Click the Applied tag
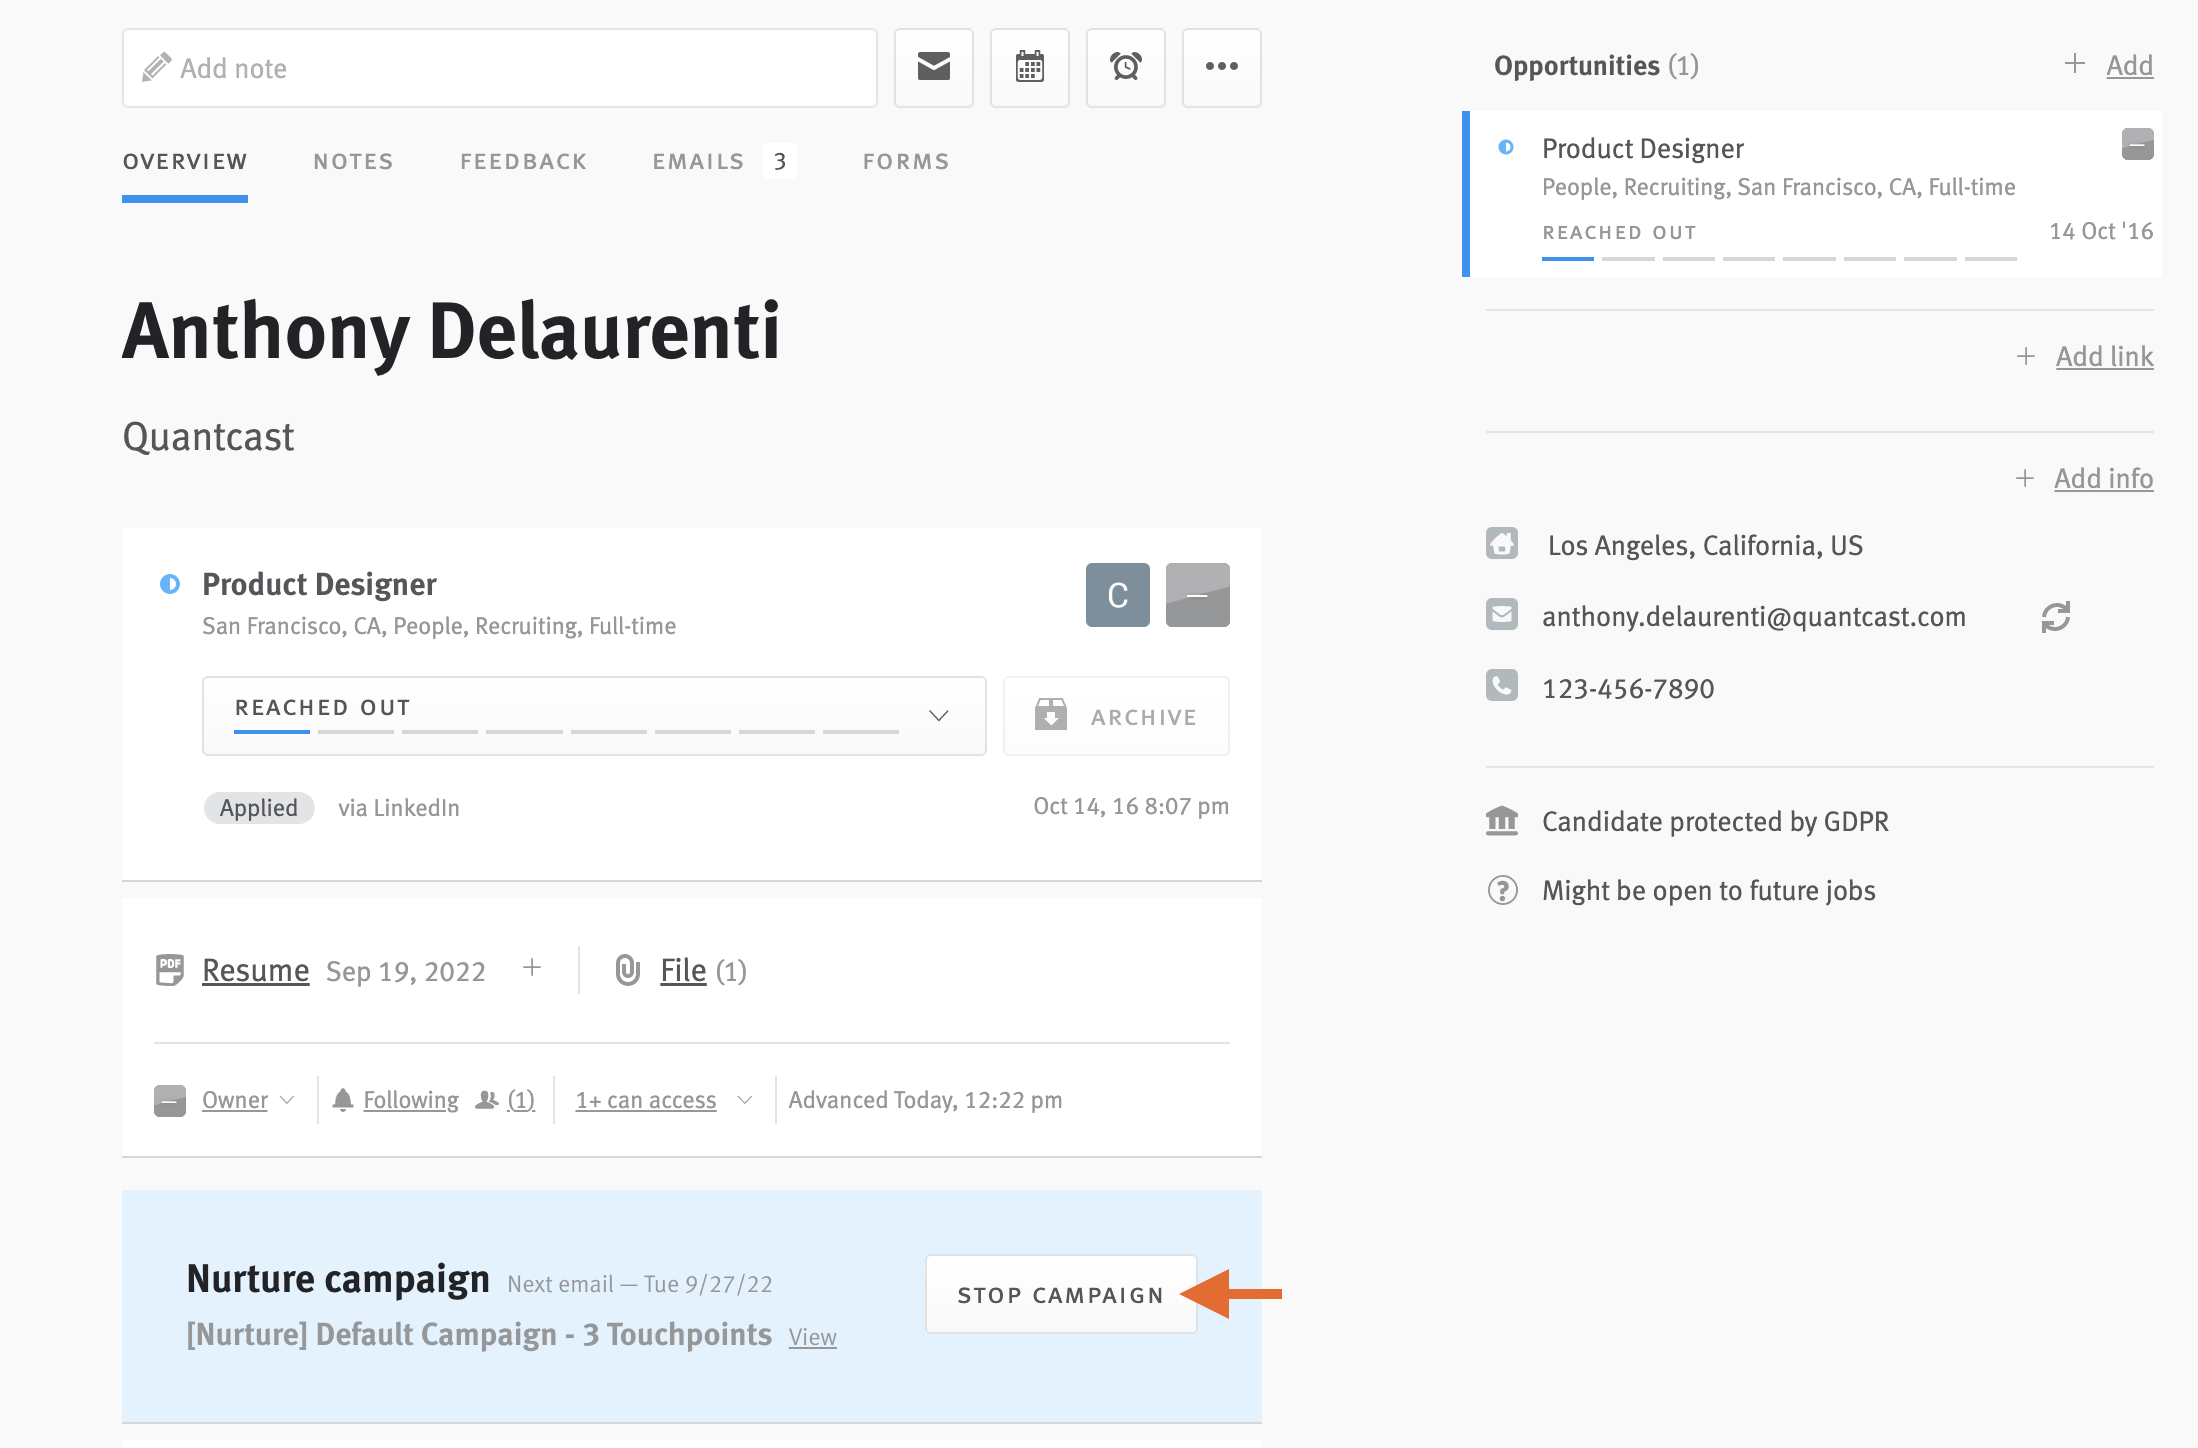This screenshot has width=2198, height=1448. point(259,807)
